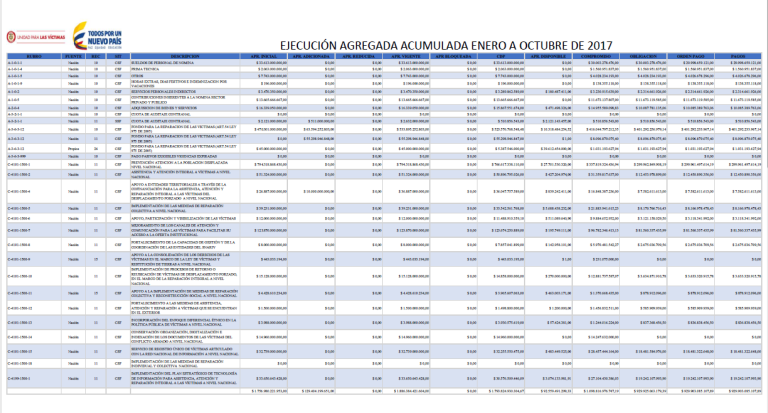Select the OBLIGACION column header

[644, 56]
